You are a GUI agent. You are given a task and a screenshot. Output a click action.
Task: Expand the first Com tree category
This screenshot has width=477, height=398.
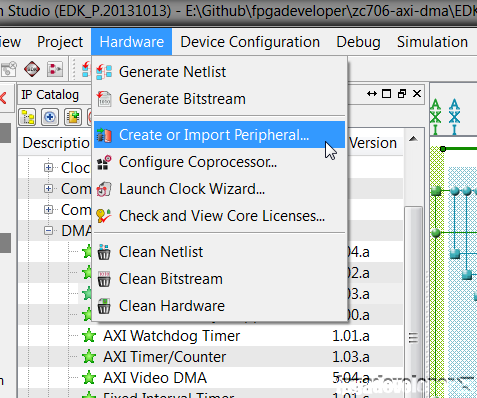point(48,189)
